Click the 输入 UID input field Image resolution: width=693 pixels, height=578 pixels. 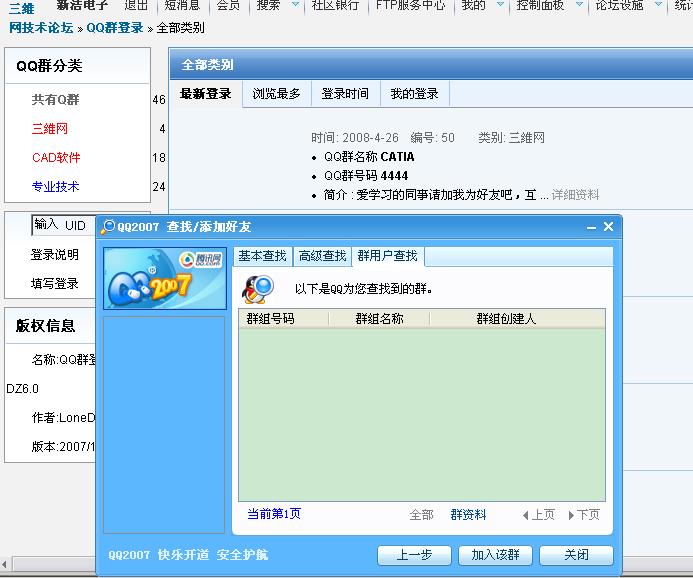(x=64, y=225)
